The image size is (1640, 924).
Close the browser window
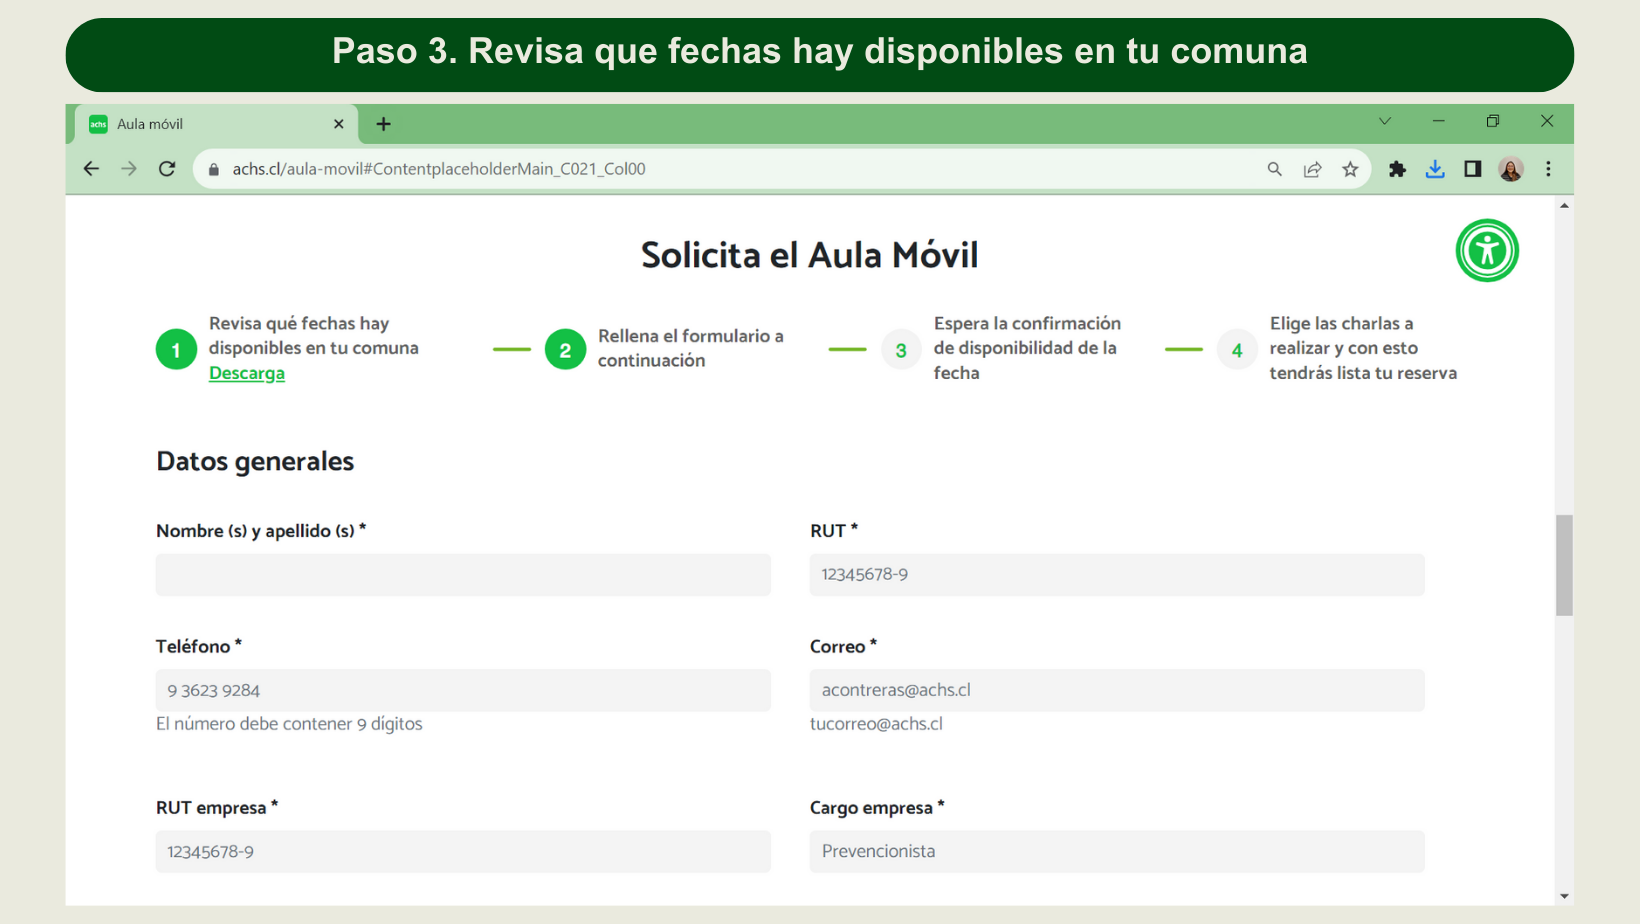click(x=1547, y=121)
